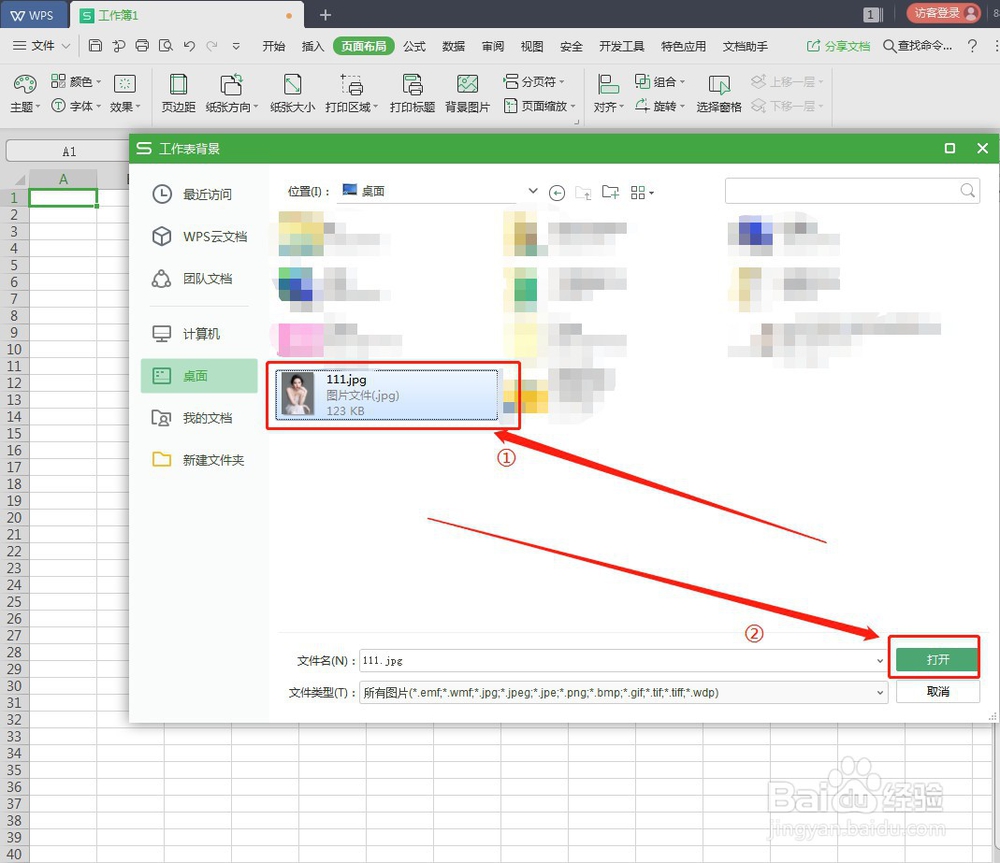Click the Share Document (分享文档) button

(x=839, y=46)
